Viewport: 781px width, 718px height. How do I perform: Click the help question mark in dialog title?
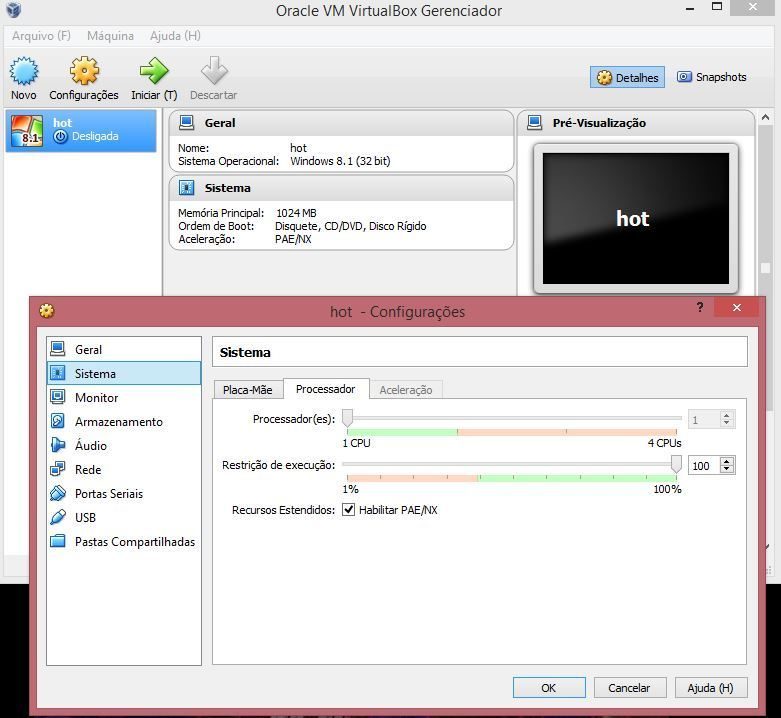click(x=700, y=307)
